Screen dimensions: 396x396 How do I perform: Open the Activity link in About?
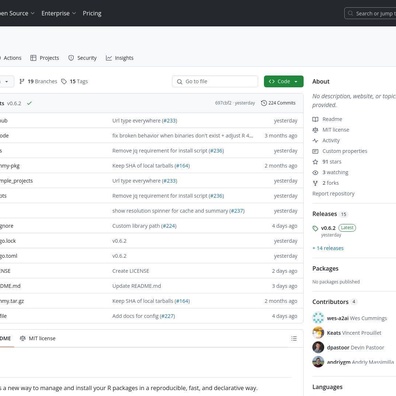click(x=331, y=140)
